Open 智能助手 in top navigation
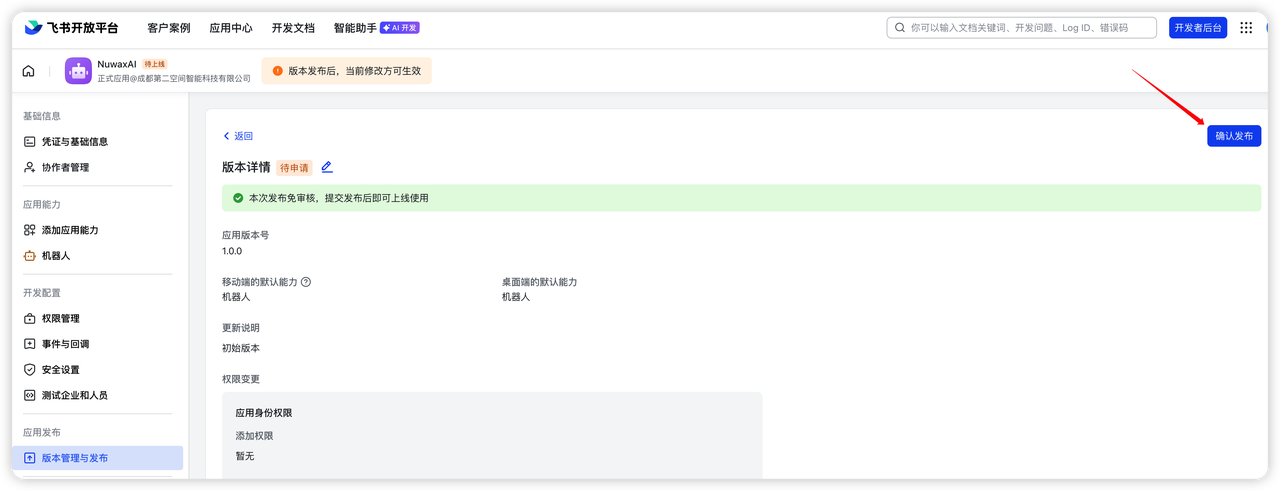Viewport: 1280px width, 491px height. pos(355,28)
